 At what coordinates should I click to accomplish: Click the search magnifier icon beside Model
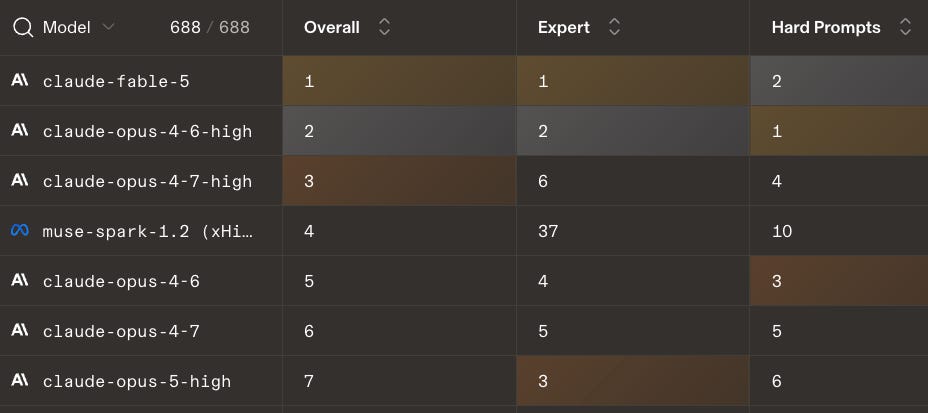pyautogui.click(x=22, y=27)
